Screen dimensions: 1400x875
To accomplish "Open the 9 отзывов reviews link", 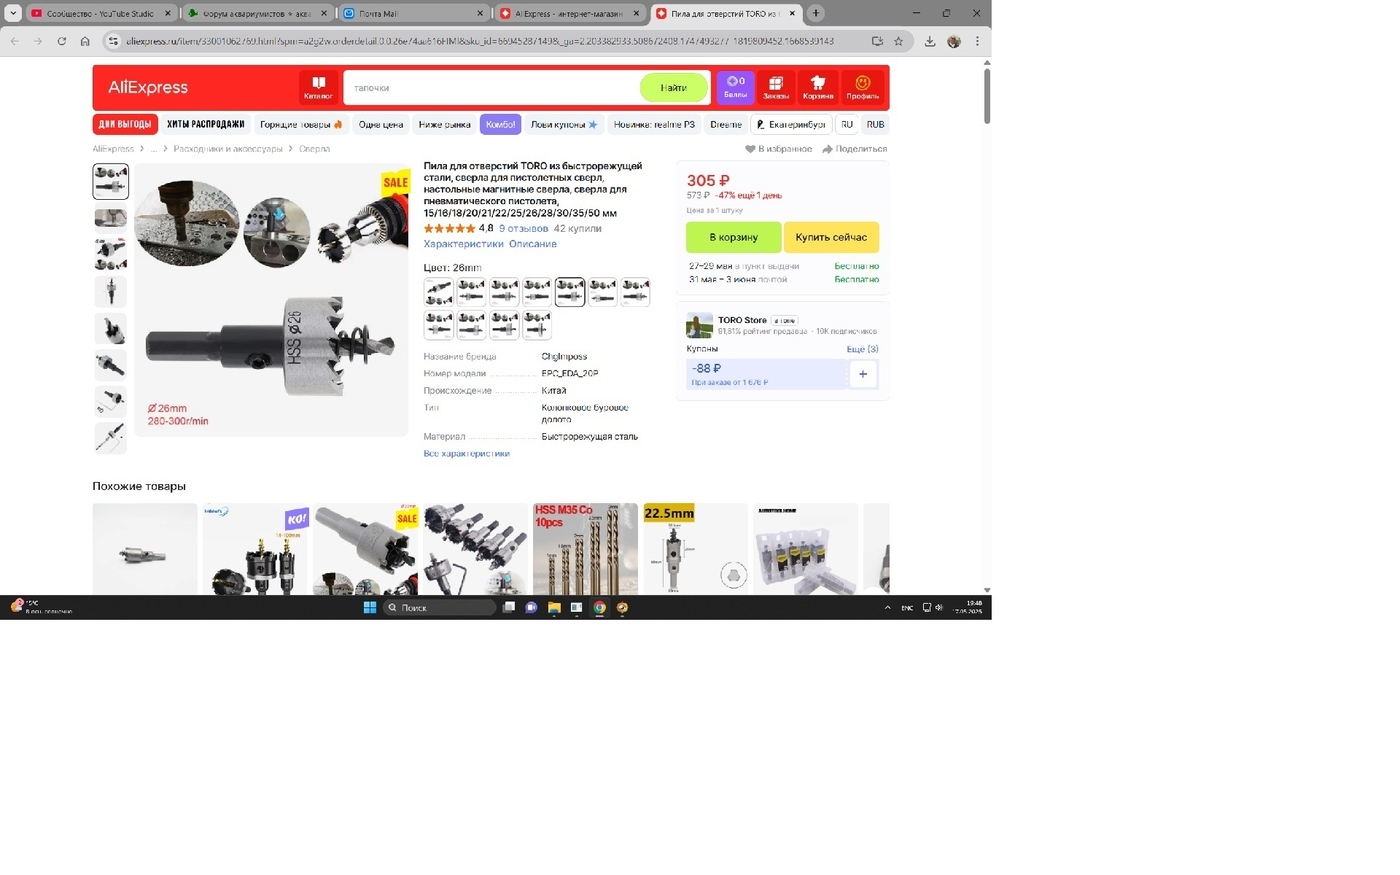I will click(523, 229).
